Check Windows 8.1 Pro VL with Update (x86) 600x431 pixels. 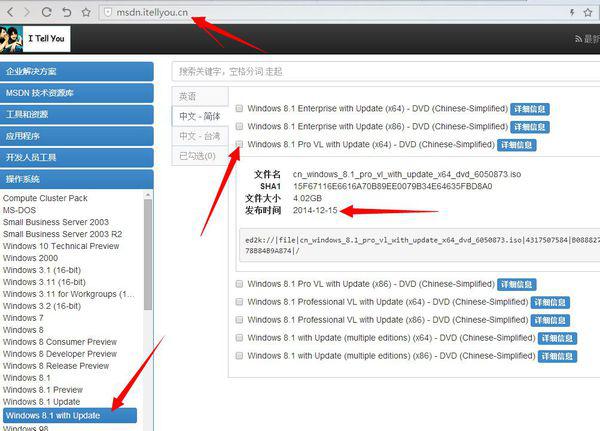(239, 284)
